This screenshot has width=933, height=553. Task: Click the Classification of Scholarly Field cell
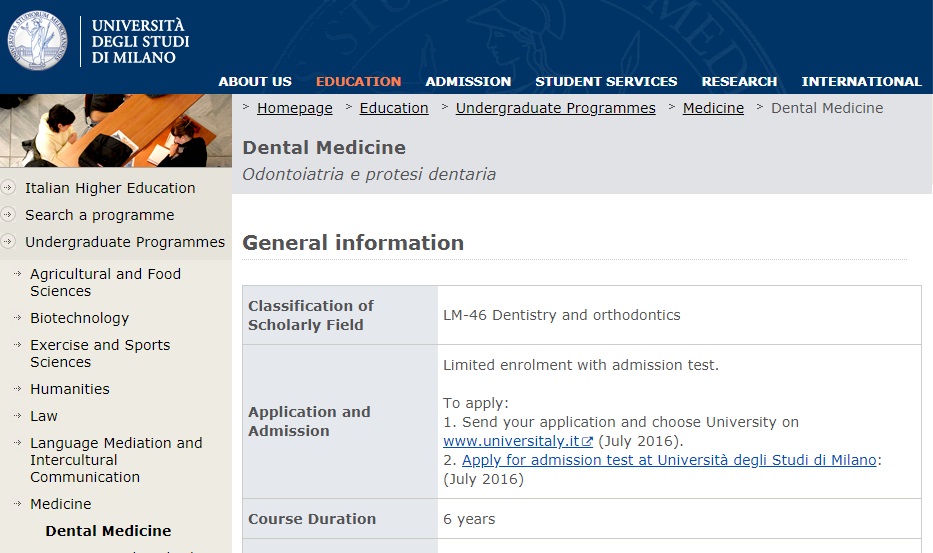tap(340, 315)
